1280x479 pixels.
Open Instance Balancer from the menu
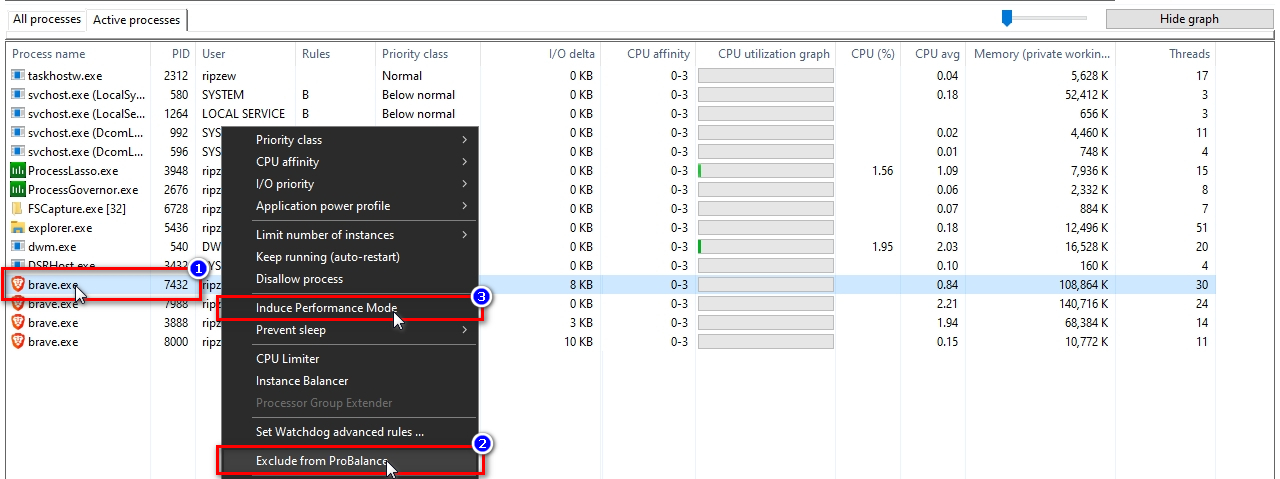pos(348,381)
